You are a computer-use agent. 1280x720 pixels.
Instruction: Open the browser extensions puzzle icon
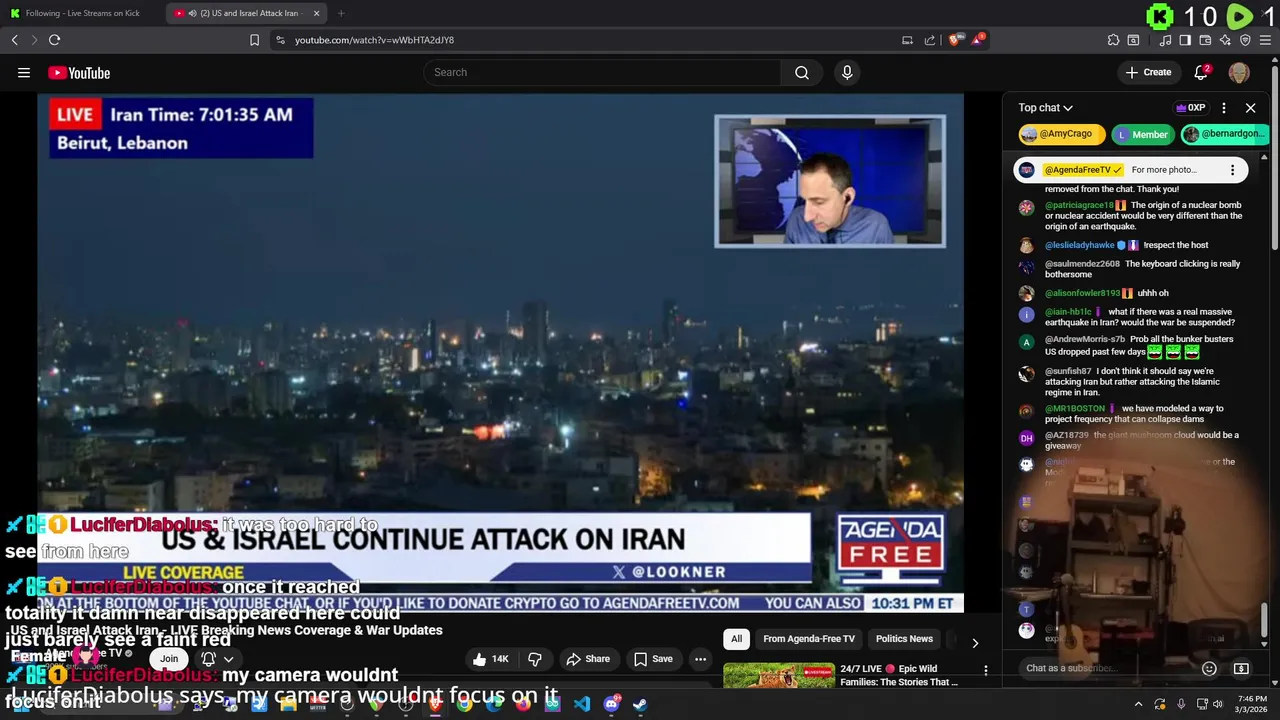click(1113, 40)
